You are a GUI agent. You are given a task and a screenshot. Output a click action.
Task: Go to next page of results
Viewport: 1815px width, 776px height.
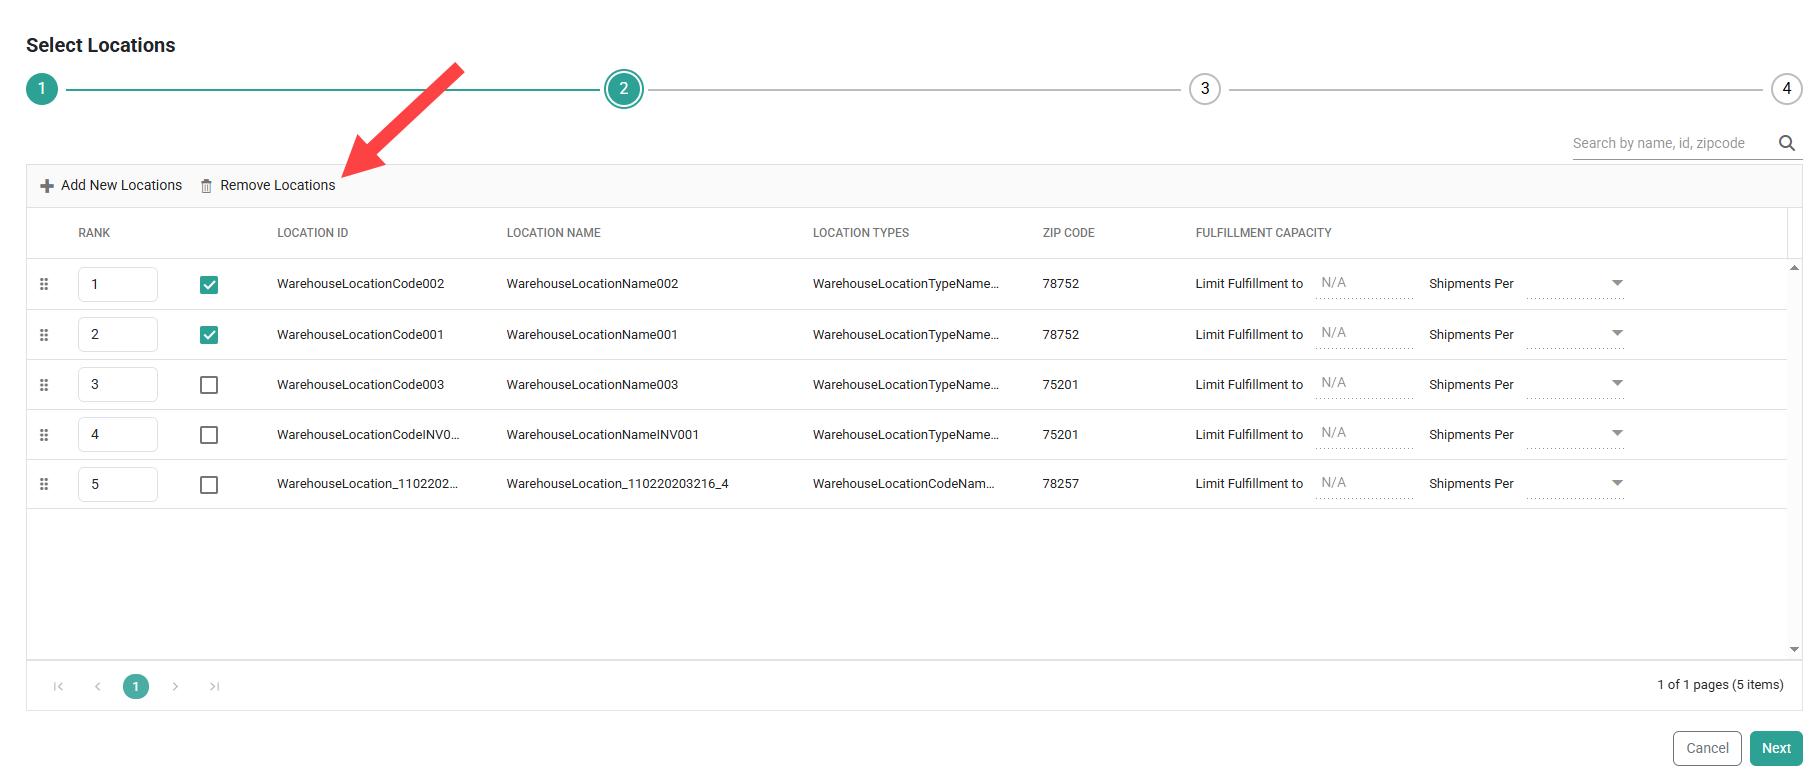click(175, 686)
